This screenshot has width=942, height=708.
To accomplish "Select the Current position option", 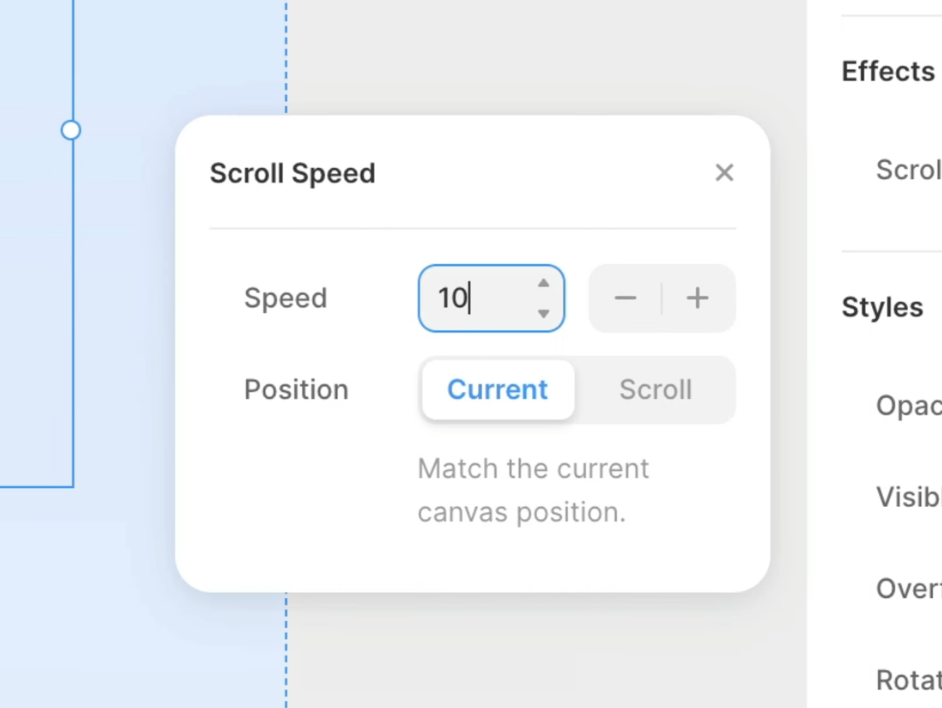I will pyautogui.click(x=497, y=390).
